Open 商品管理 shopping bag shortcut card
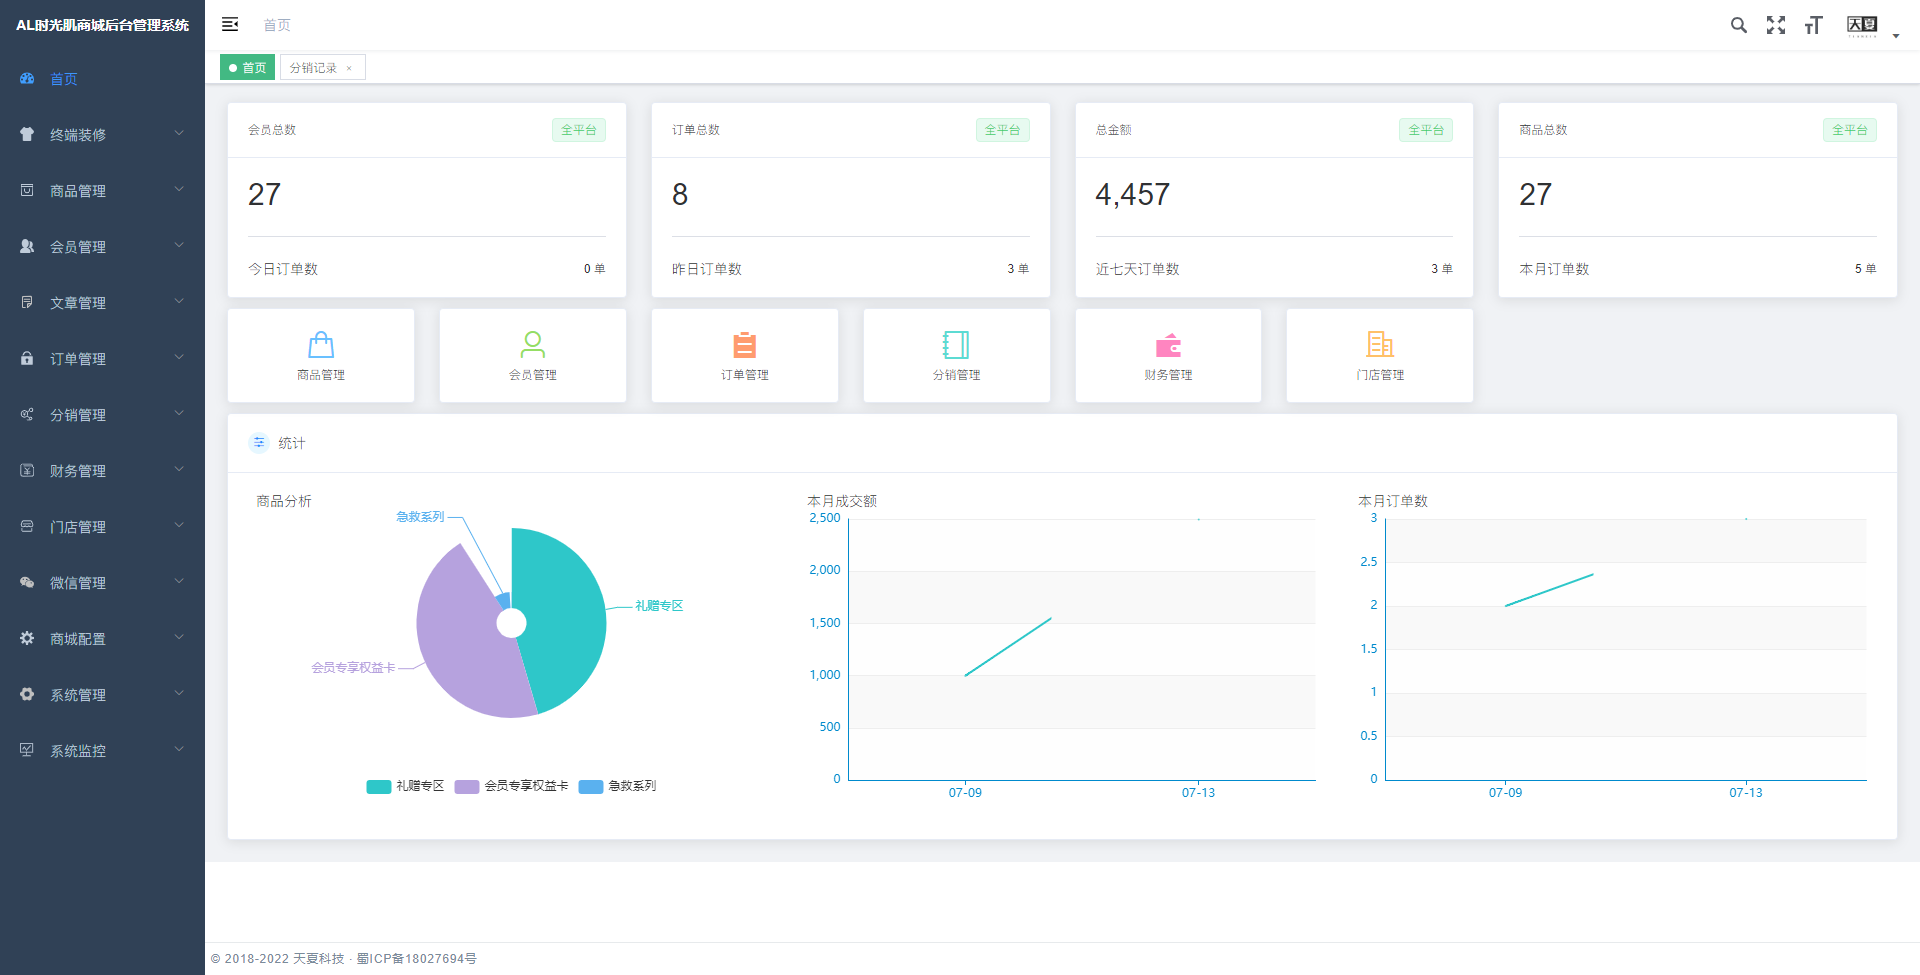 321,356
